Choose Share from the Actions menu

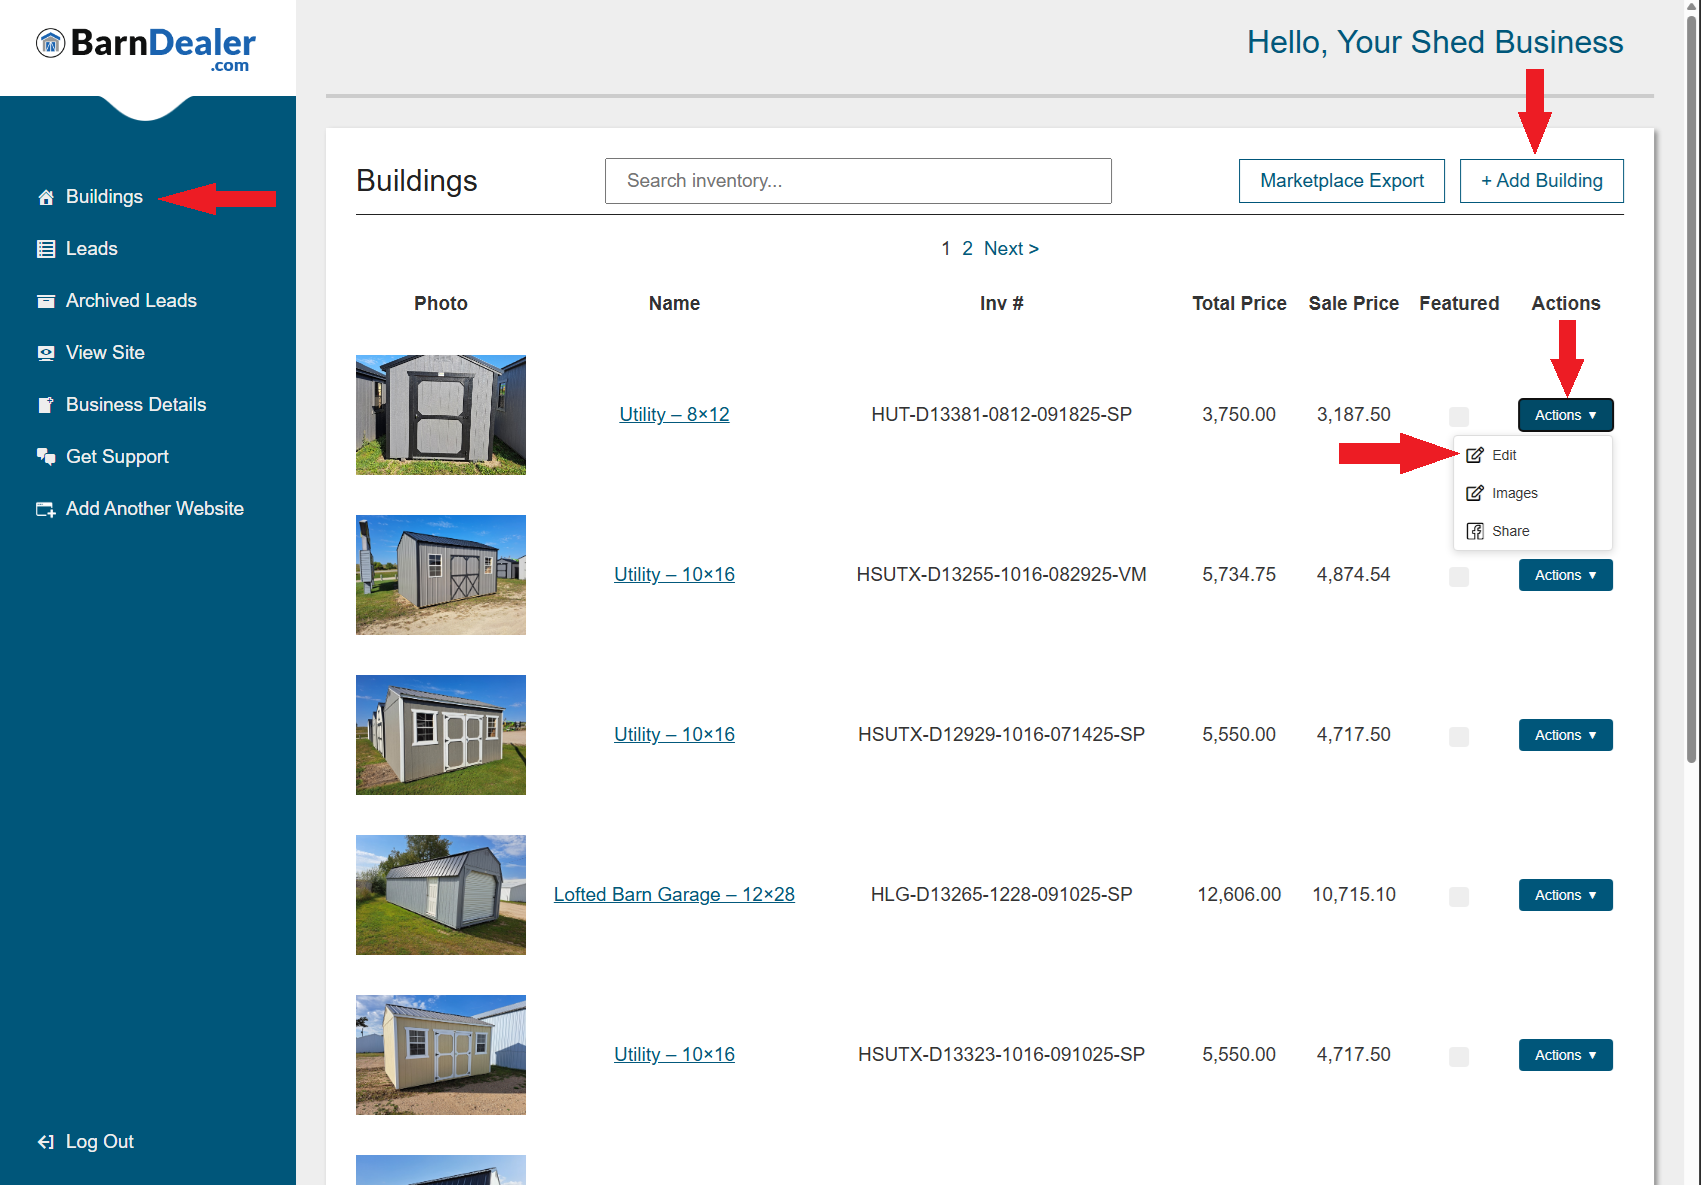point(1532,531)
